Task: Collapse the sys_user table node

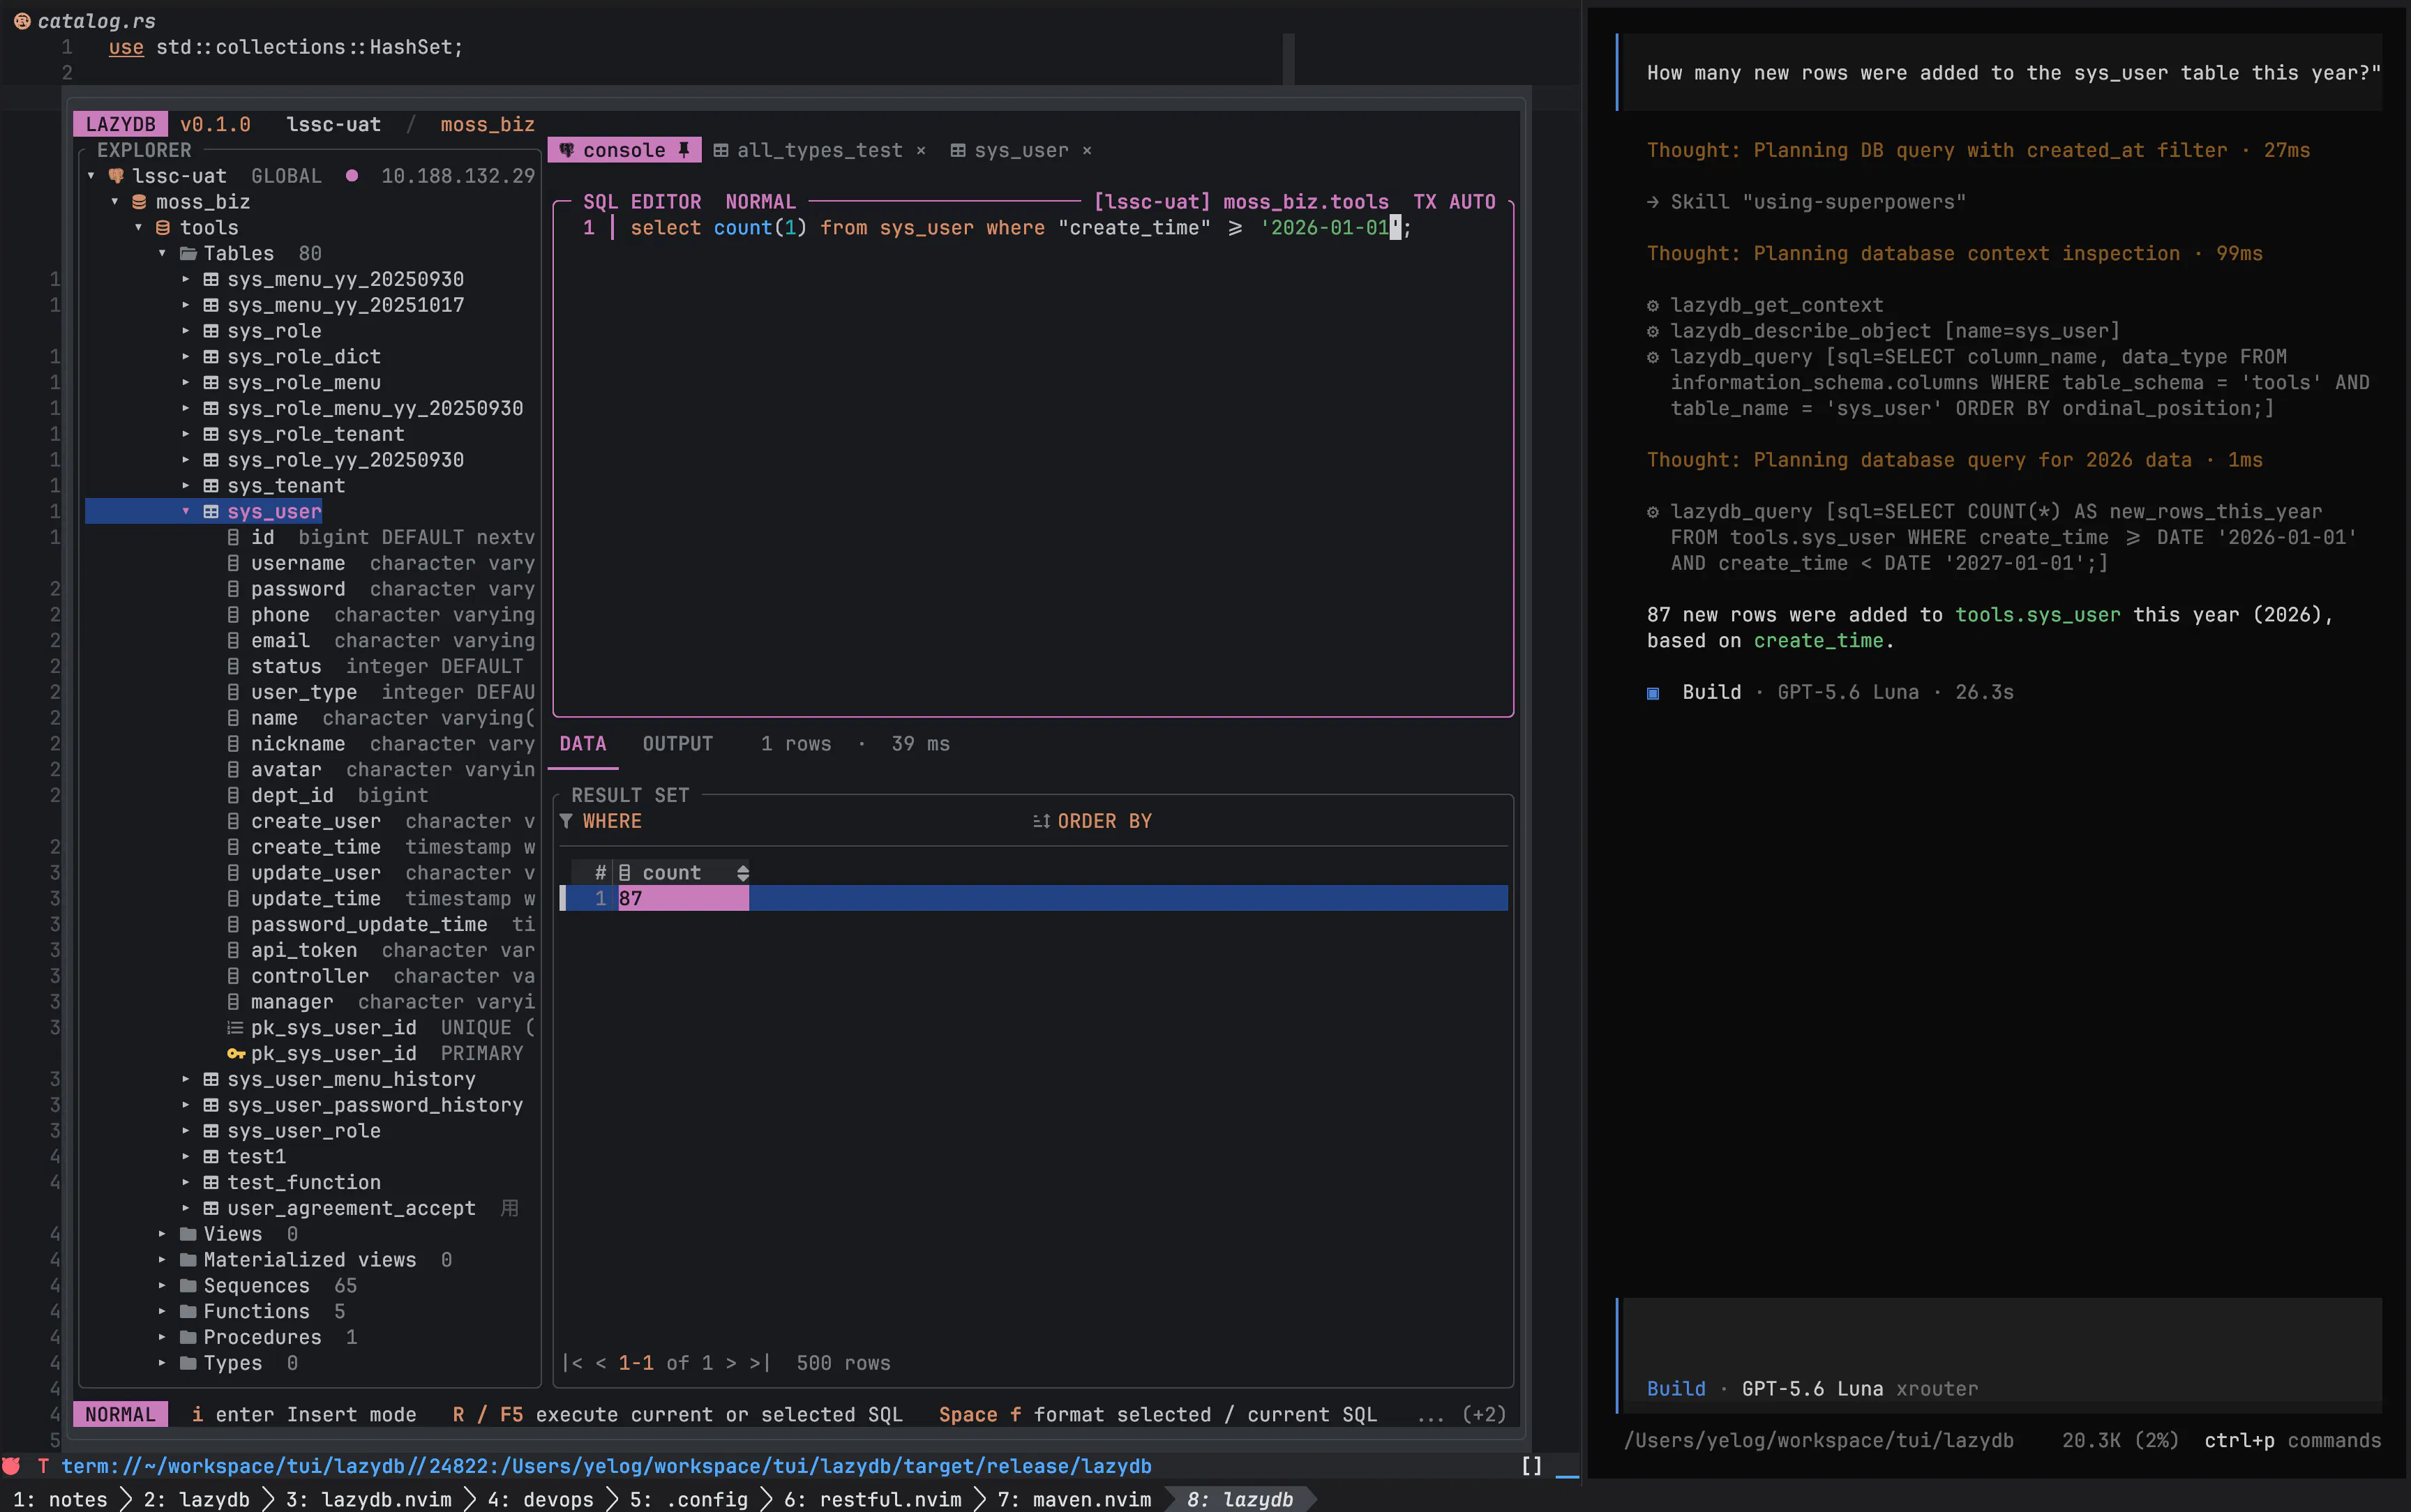Action: click(x=186, y=512)
